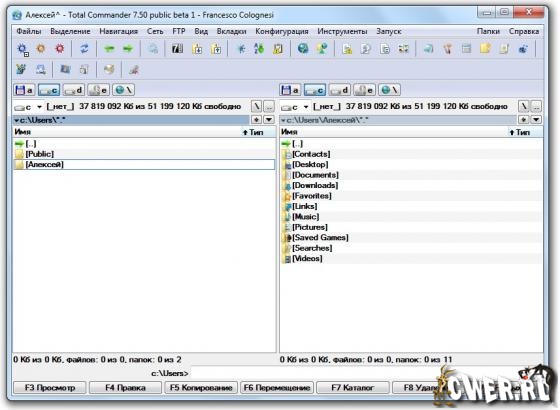This screenshot has height=410, width=560.
Task: Open the Инструменты menu
Action: [x=342, y=31]
